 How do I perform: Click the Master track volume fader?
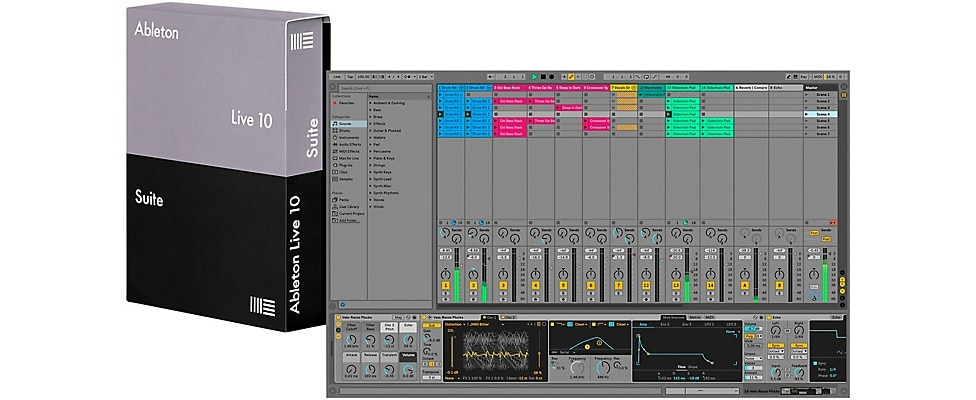[825, 275]
